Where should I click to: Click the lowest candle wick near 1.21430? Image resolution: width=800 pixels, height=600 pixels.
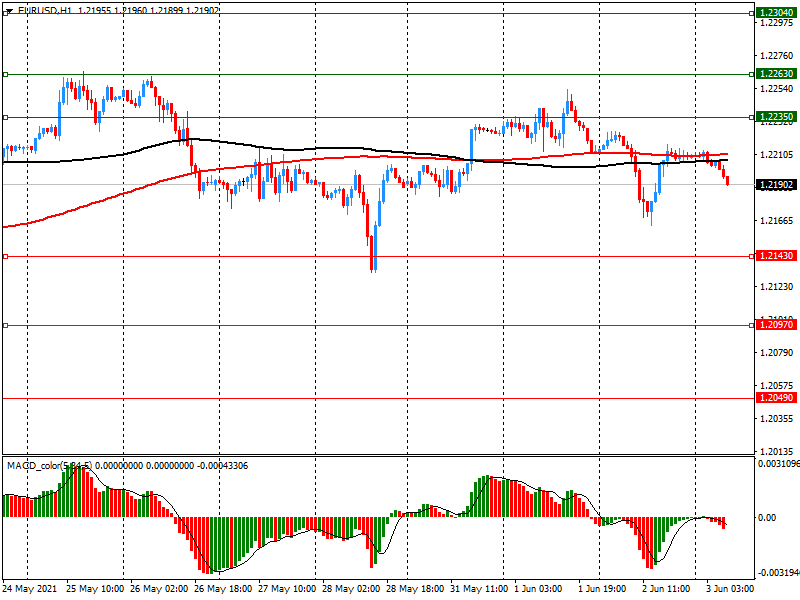(373, 268)
